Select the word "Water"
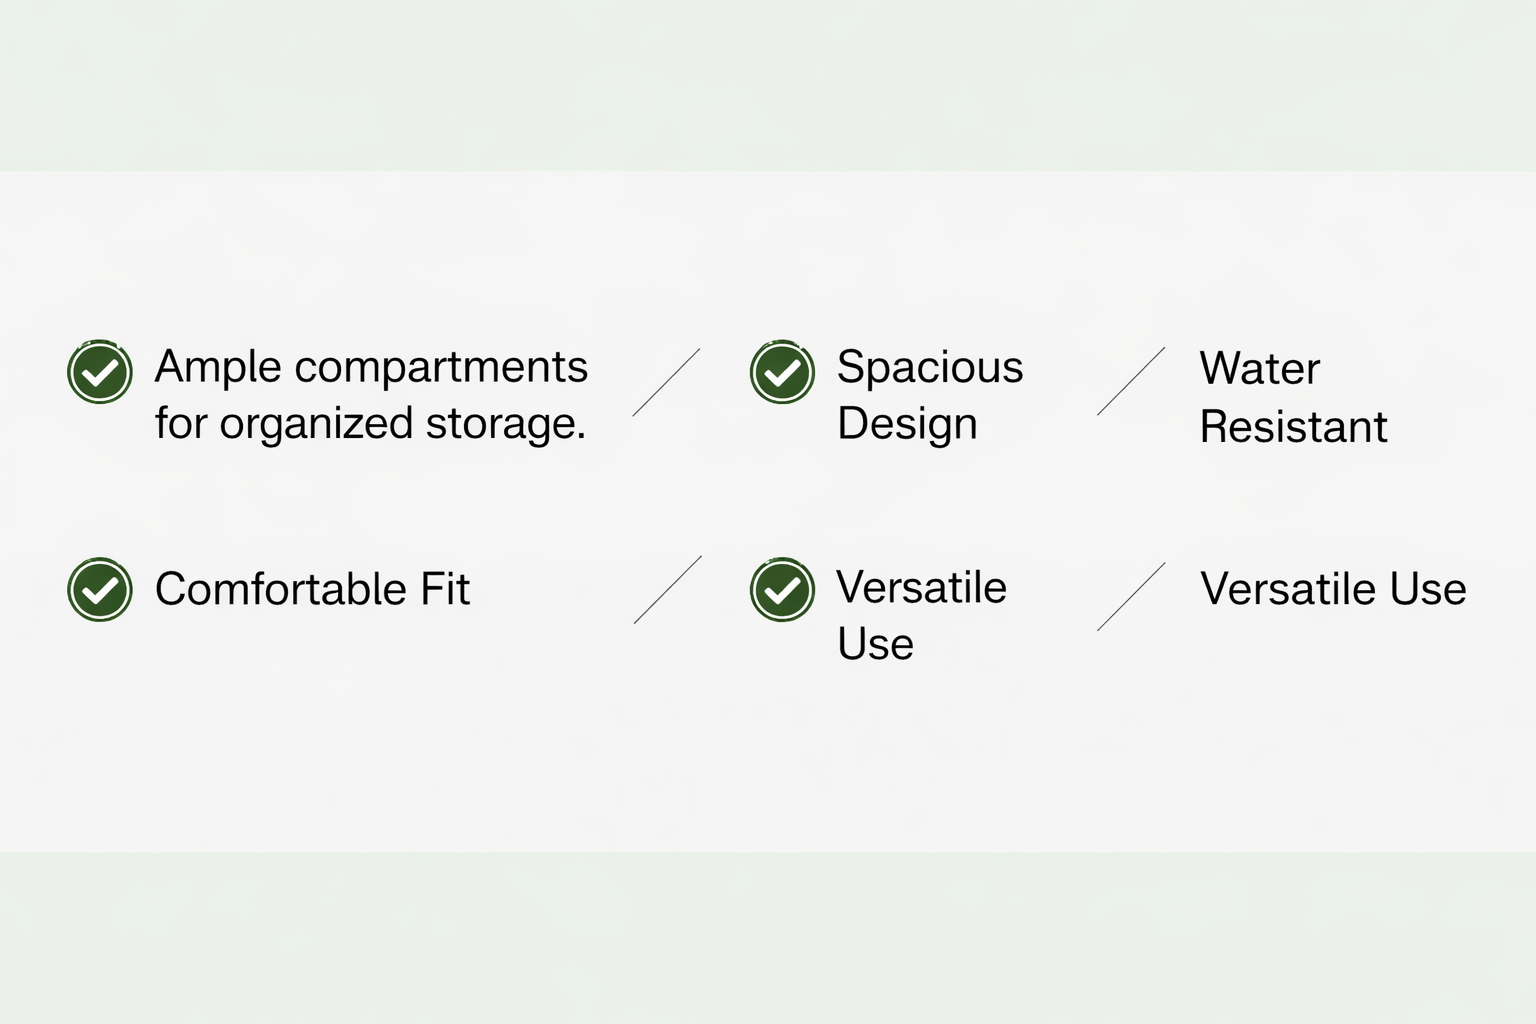This screenshot has height=1024, width=1536. coord(1259,369)
